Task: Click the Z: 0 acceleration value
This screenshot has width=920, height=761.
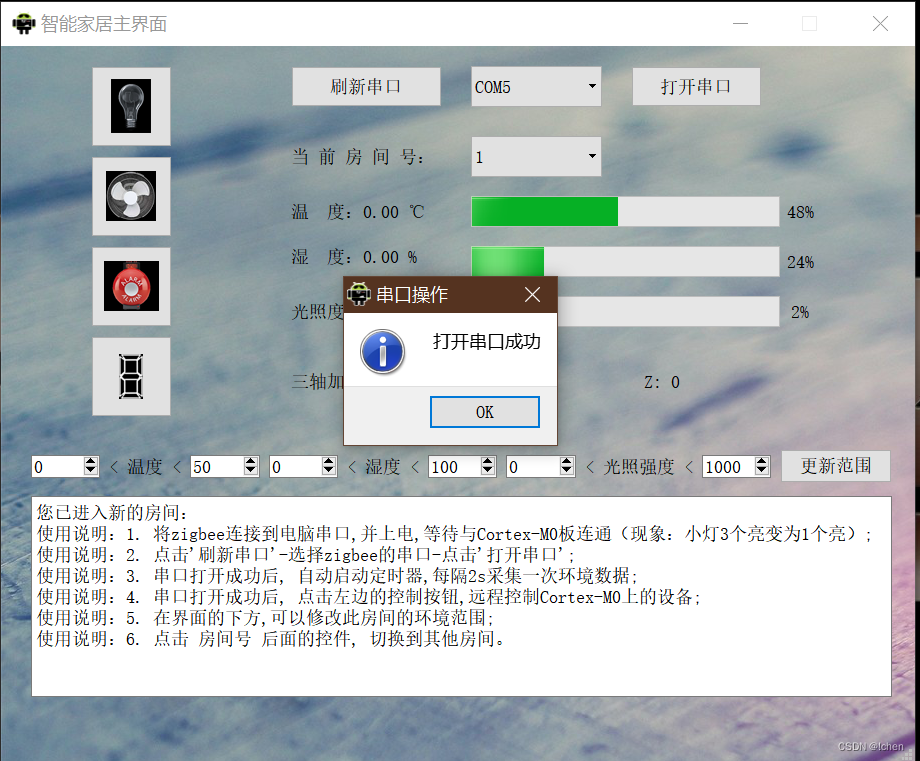Action: (662, 382)
